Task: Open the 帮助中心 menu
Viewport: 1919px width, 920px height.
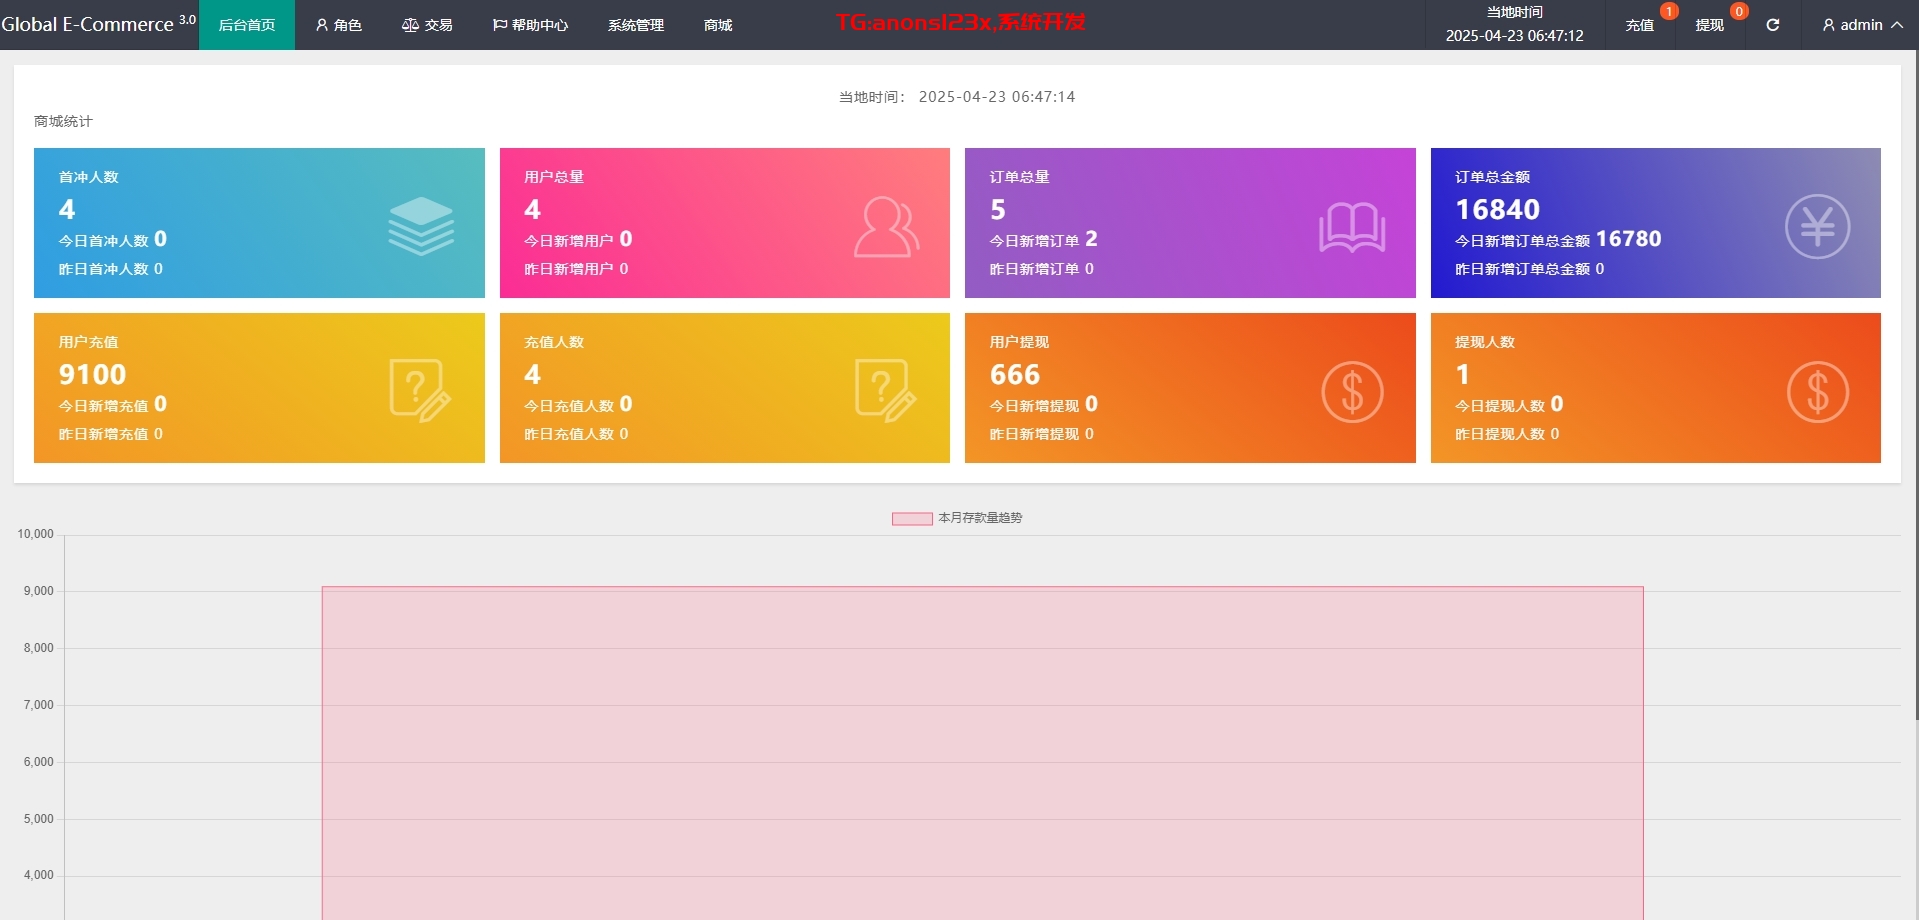Action: click(530, 25)
